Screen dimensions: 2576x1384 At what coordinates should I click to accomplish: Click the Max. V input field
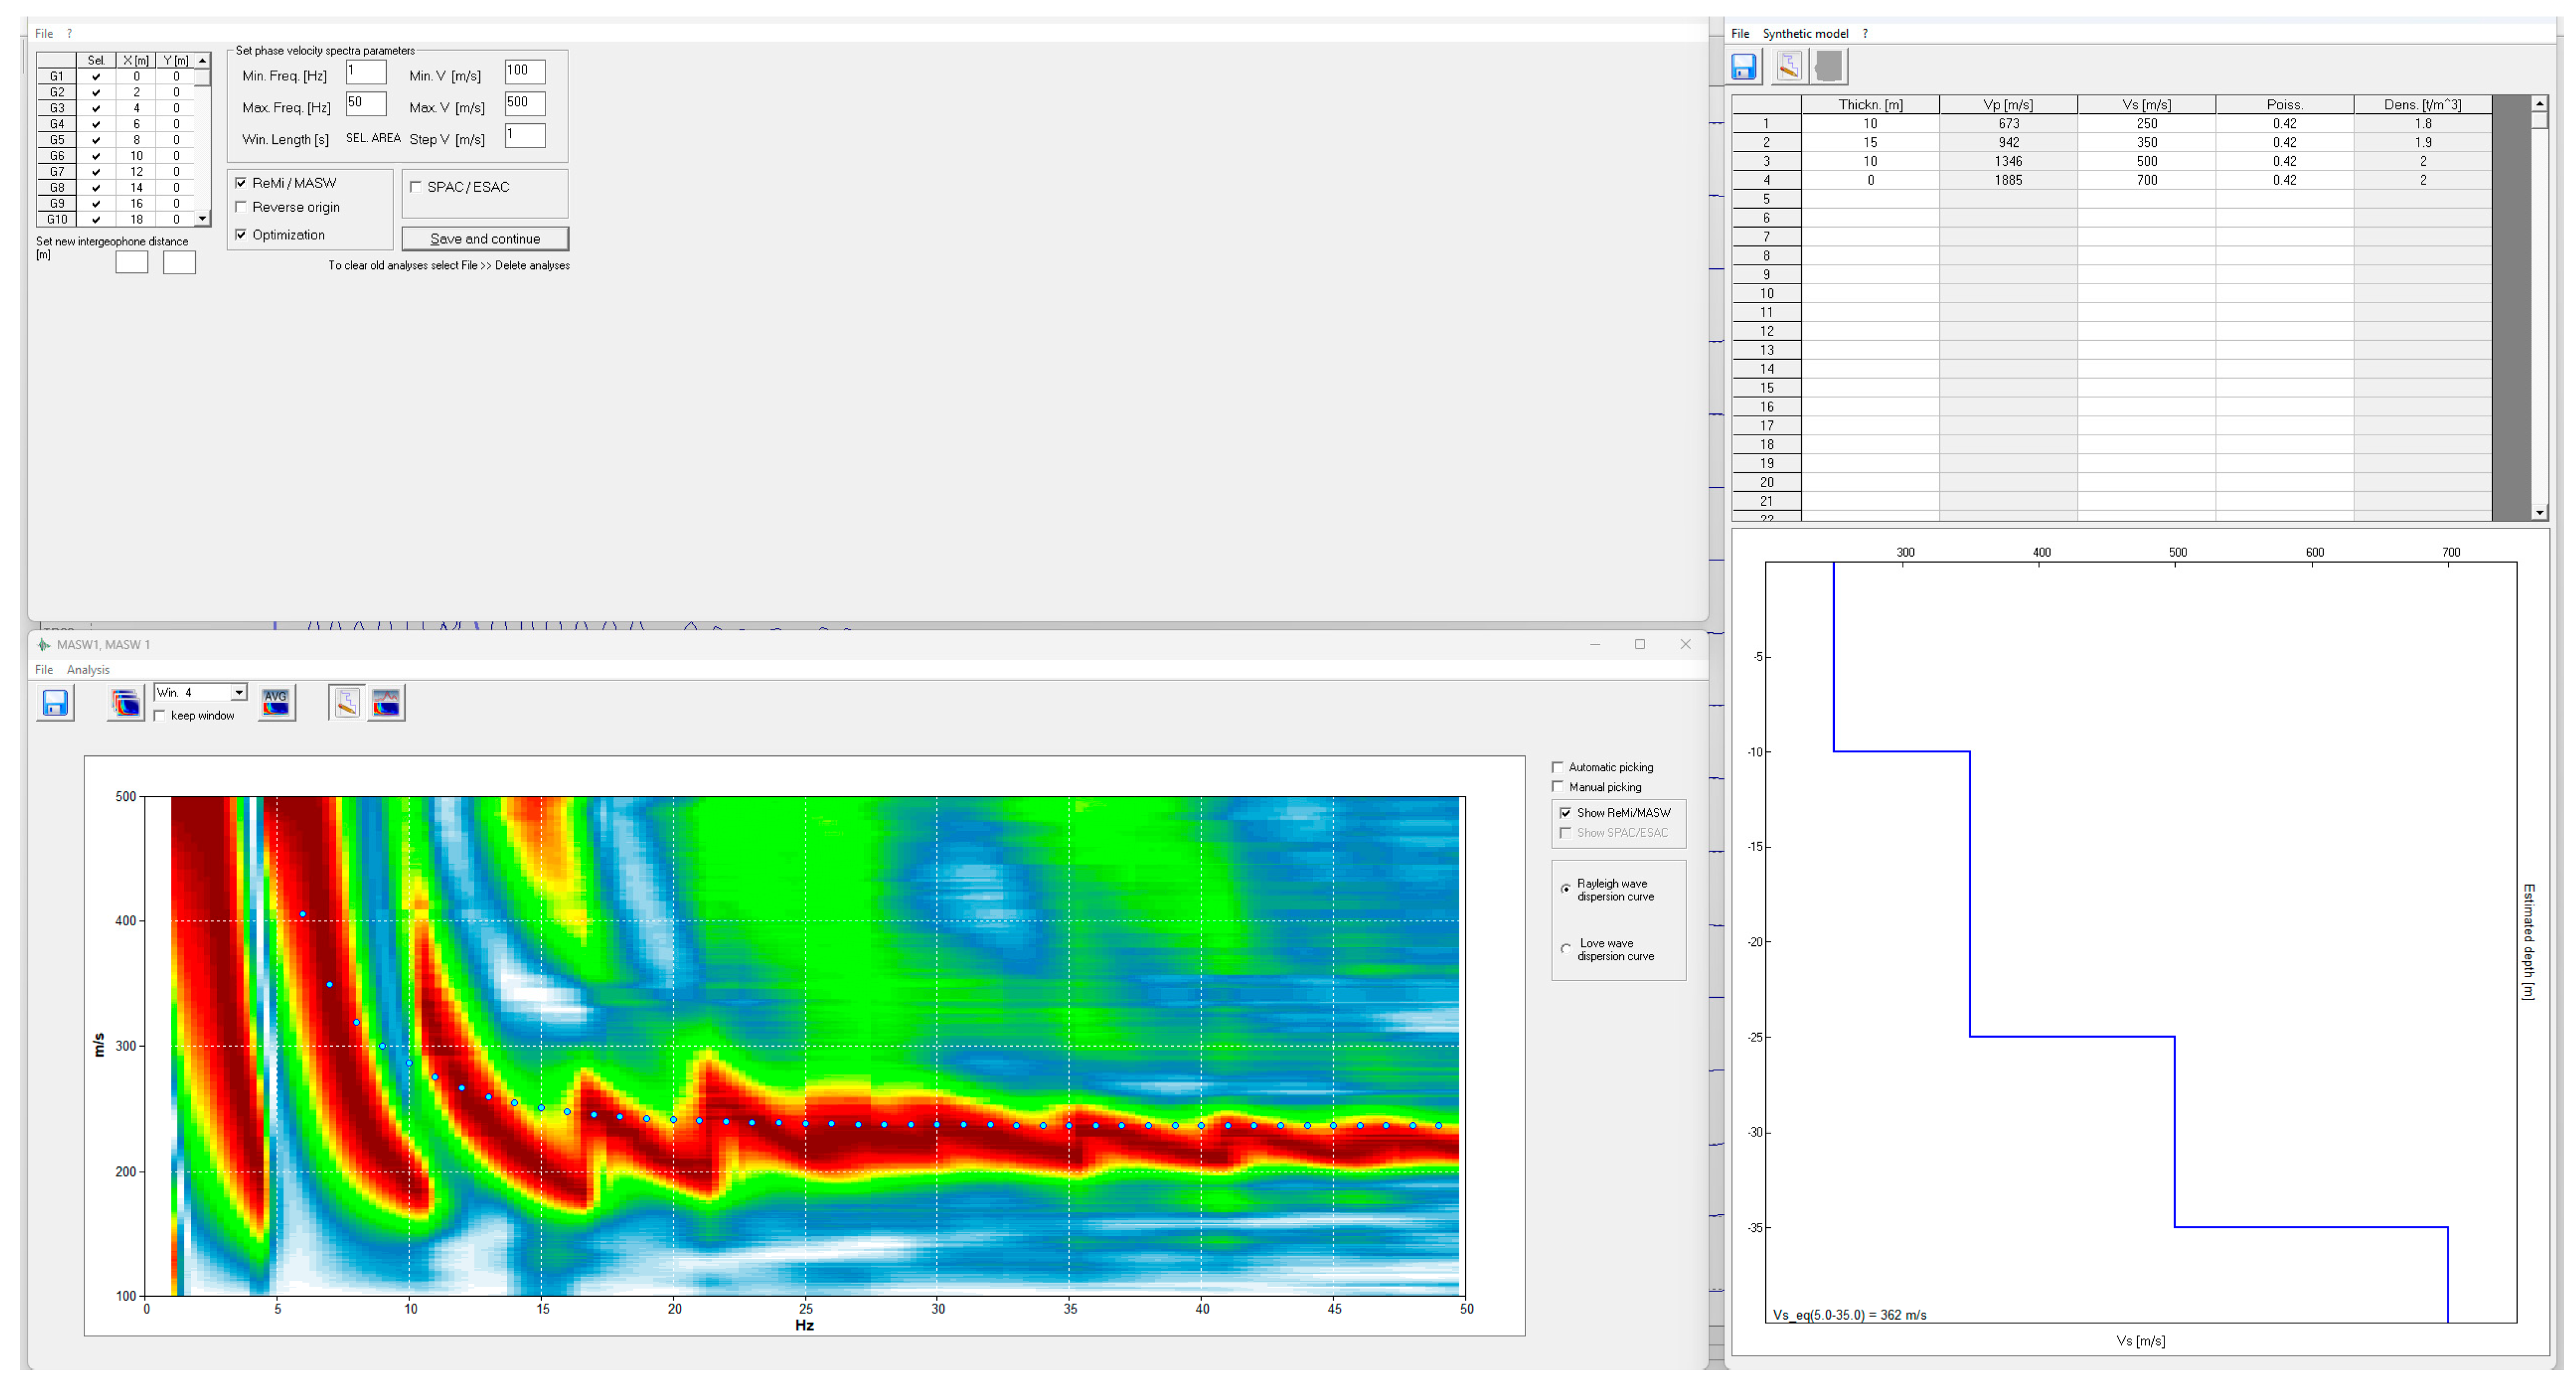[525, 103]
